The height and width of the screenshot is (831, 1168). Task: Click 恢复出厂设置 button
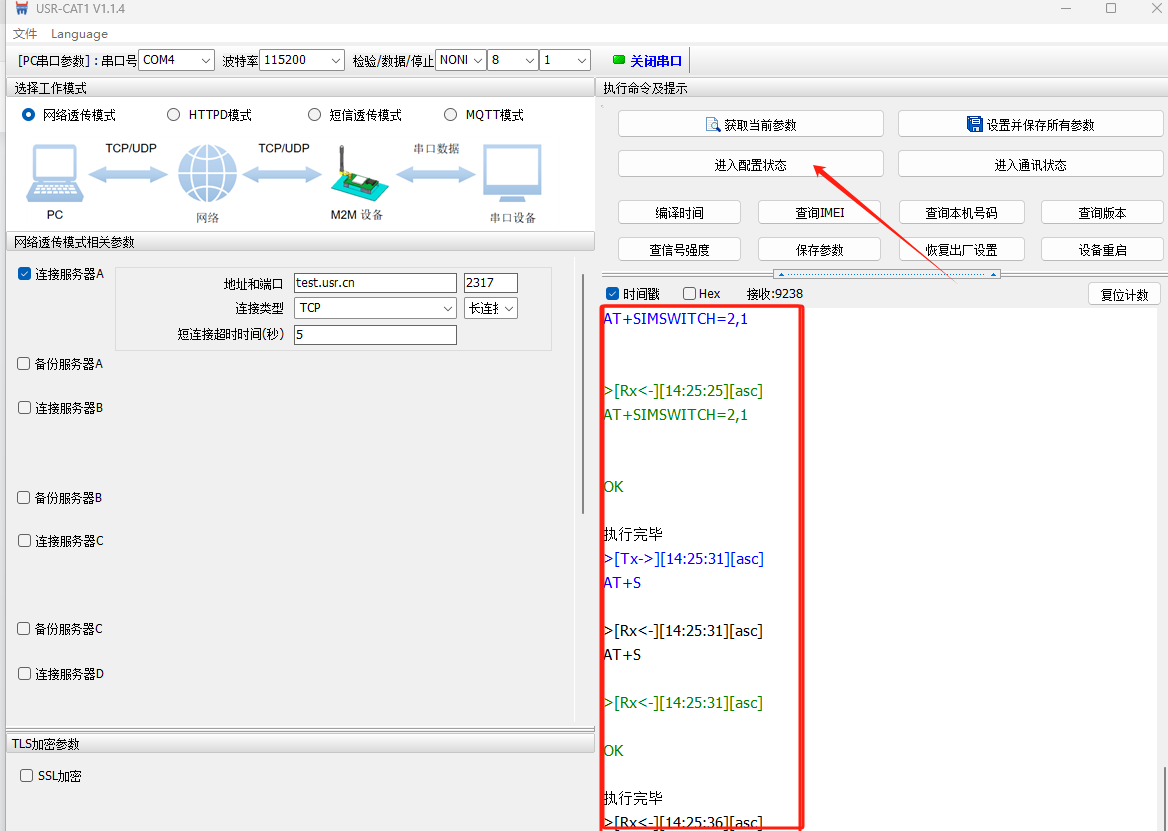pyautogui.click(x=961, y=249)
